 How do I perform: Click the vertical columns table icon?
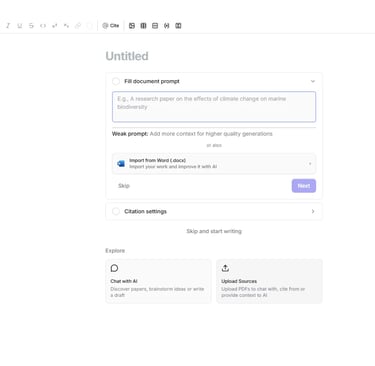pyautogui.click(x=143, y=26)
